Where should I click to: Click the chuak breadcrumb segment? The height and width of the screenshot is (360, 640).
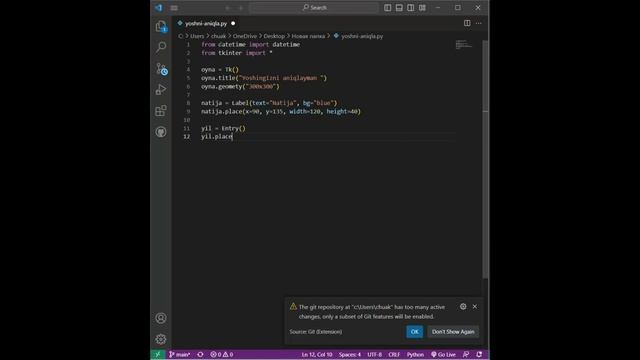pos(218,36)
